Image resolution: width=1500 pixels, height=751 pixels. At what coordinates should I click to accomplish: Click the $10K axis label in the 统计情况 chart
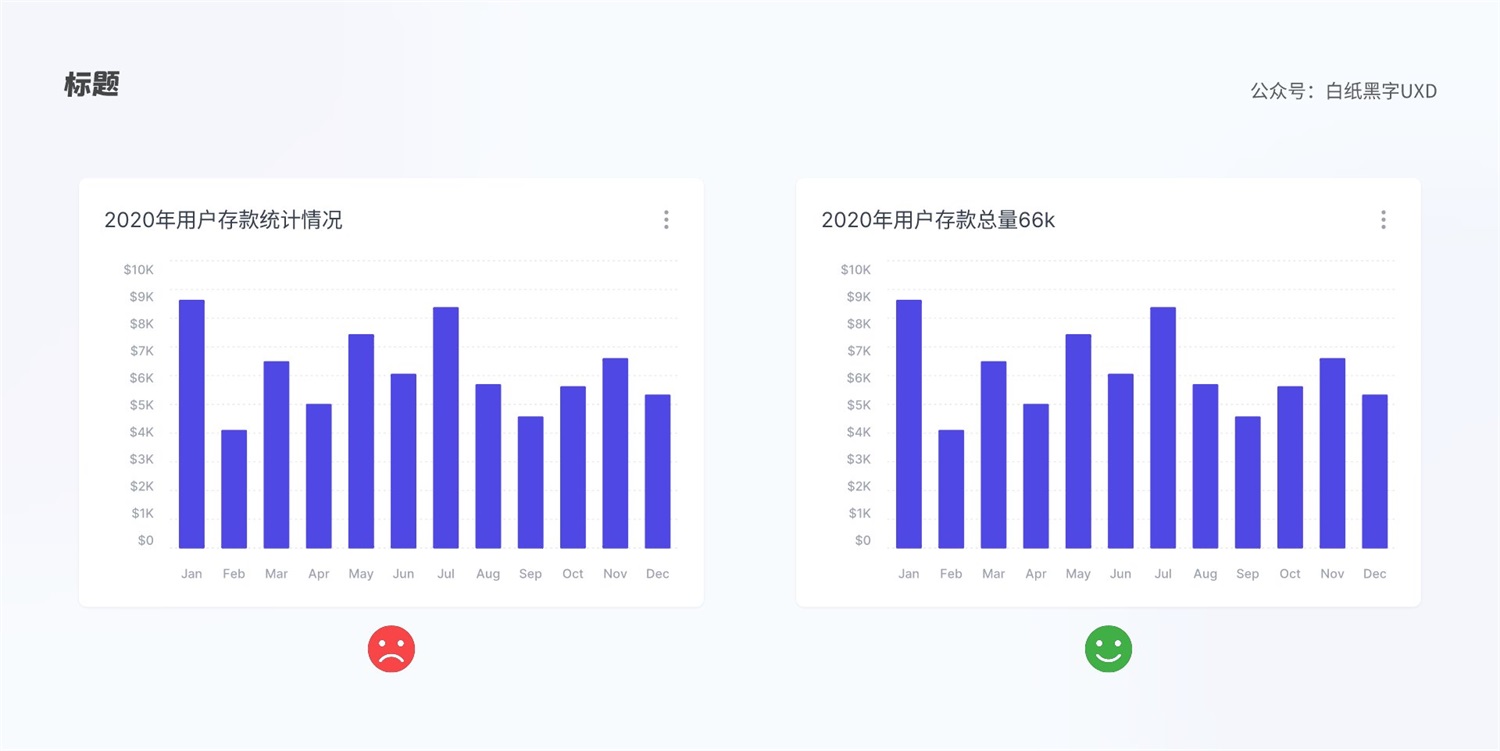[139, 269]
